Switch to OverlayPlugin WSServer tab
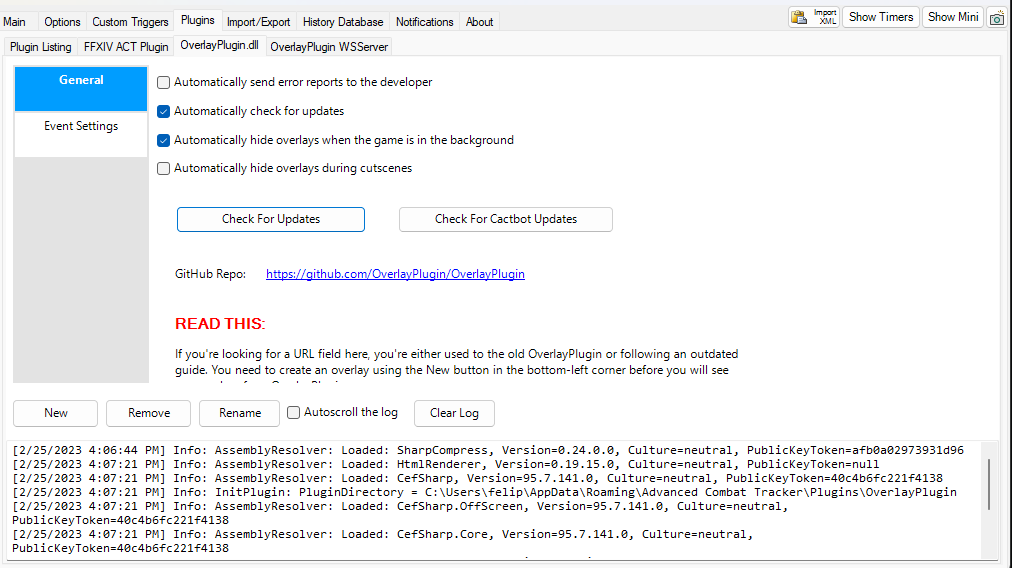 point(328,47)
